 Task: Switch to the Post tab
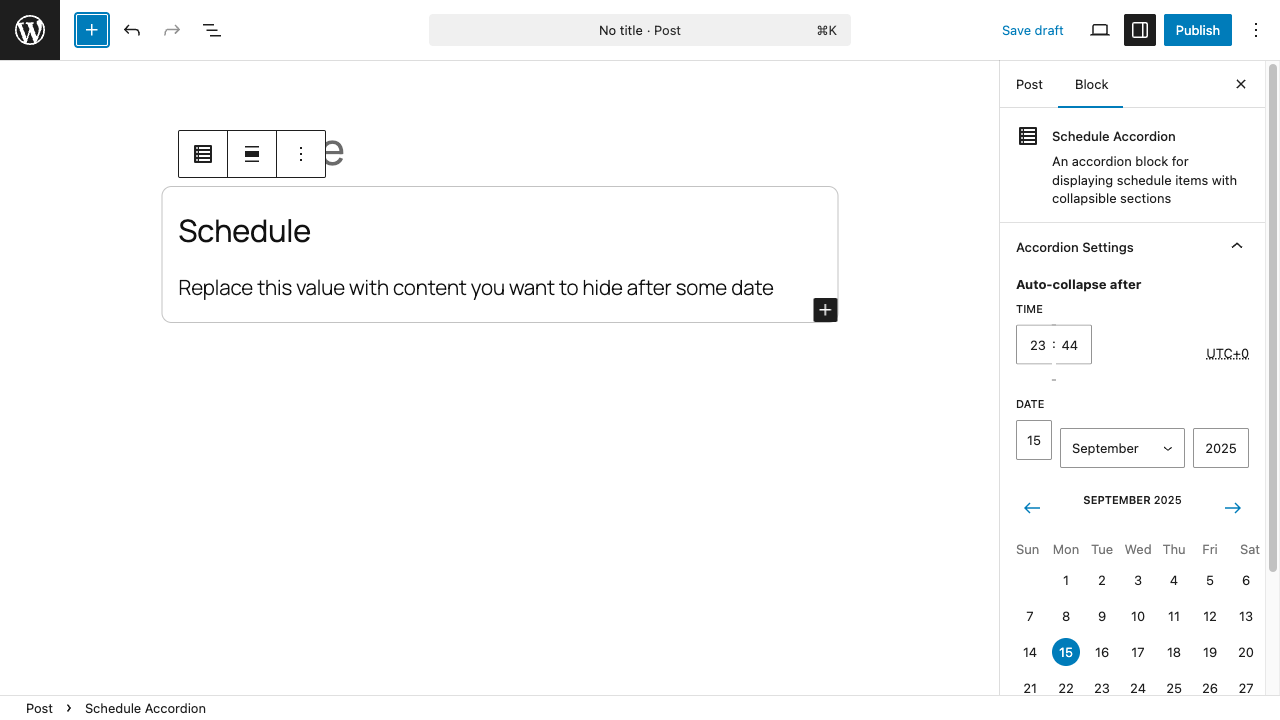tap(1029, 85)
